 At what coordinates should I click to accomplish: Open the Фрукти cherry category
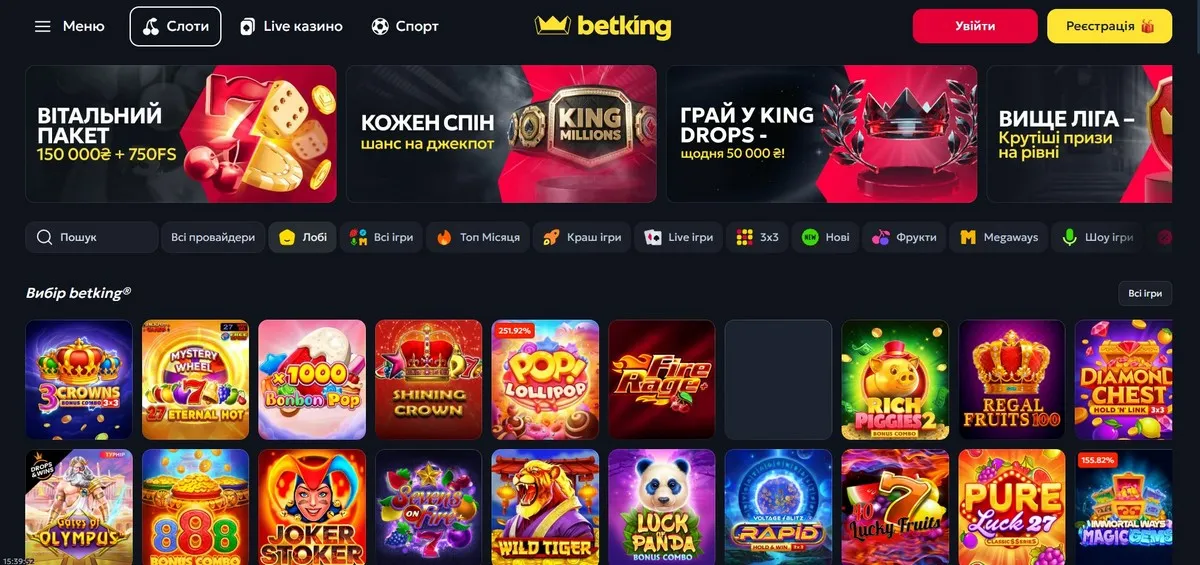905,237
